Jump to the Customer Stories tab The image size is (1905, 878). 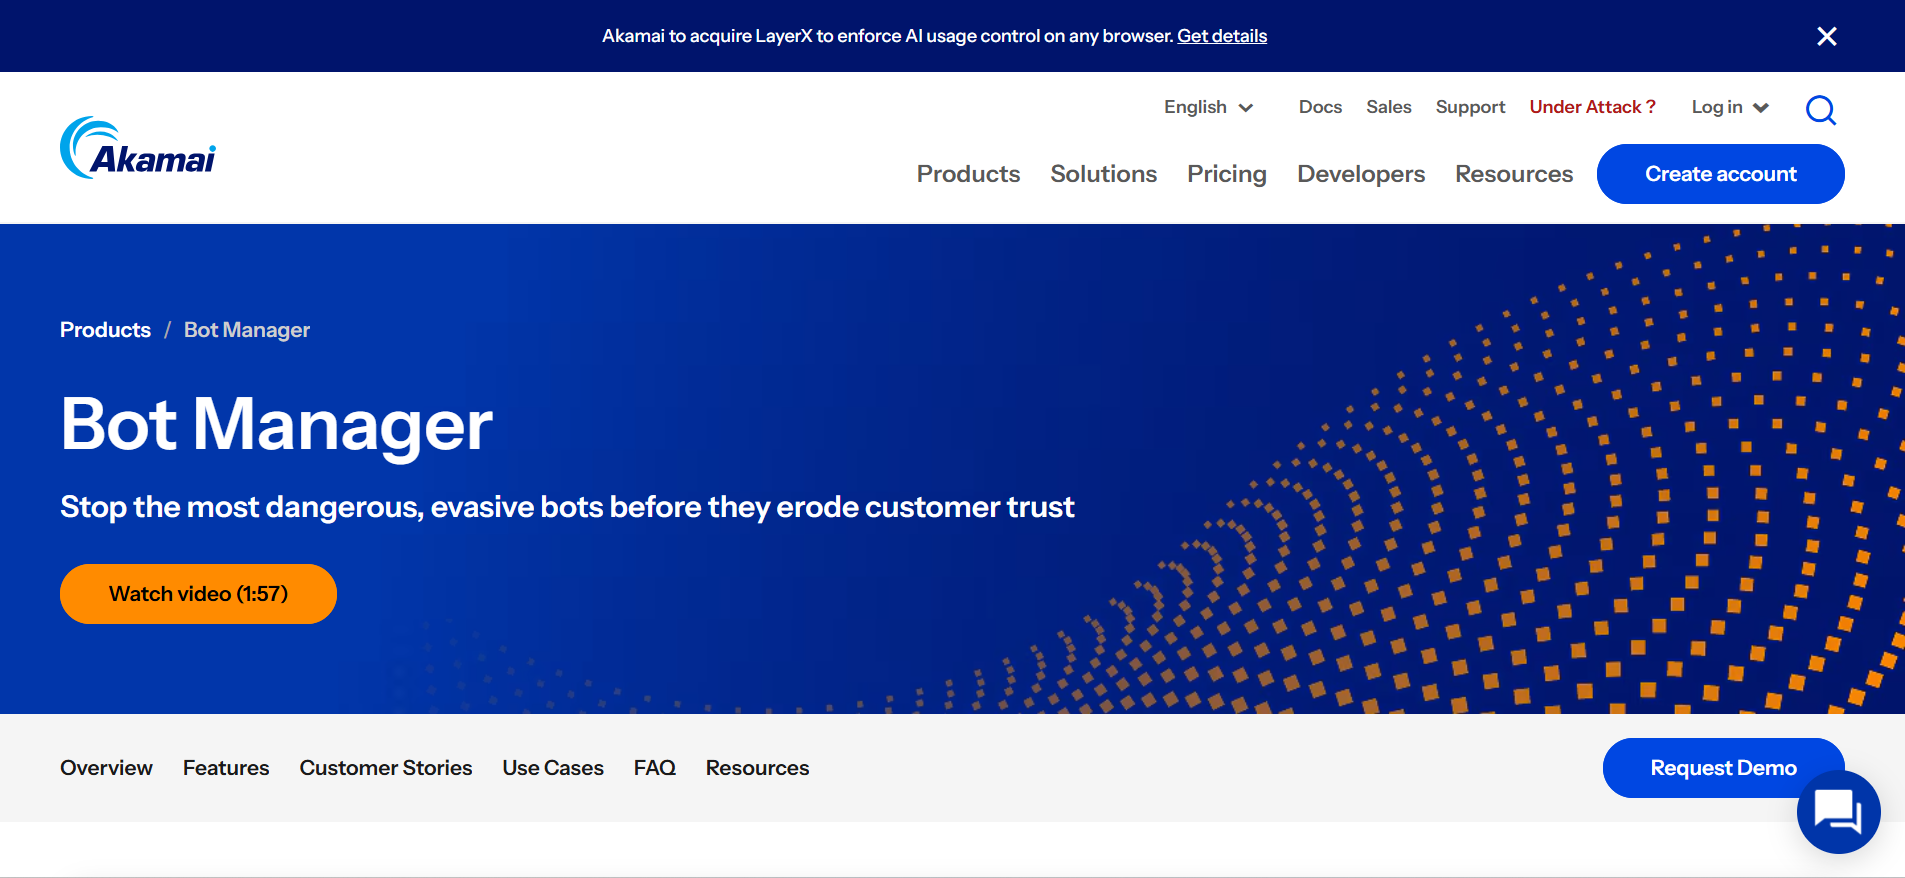(386, 768)
